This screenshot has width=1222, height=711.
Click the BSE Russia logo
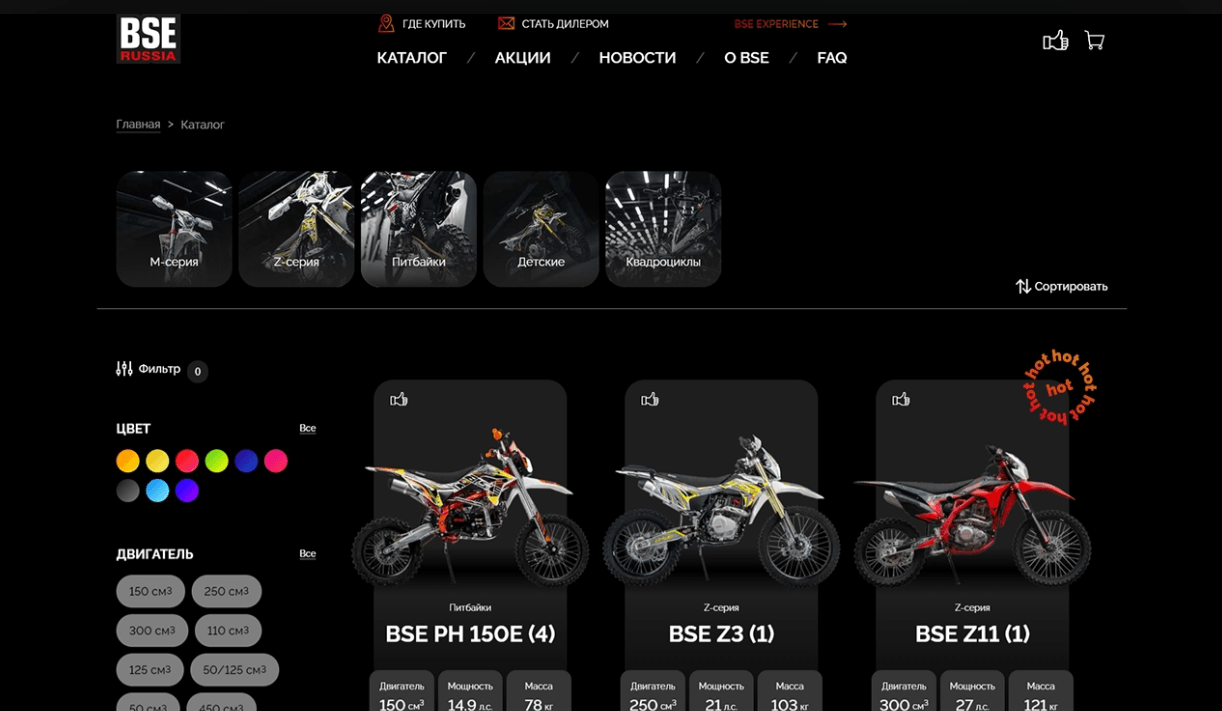[x=148, y=39]
